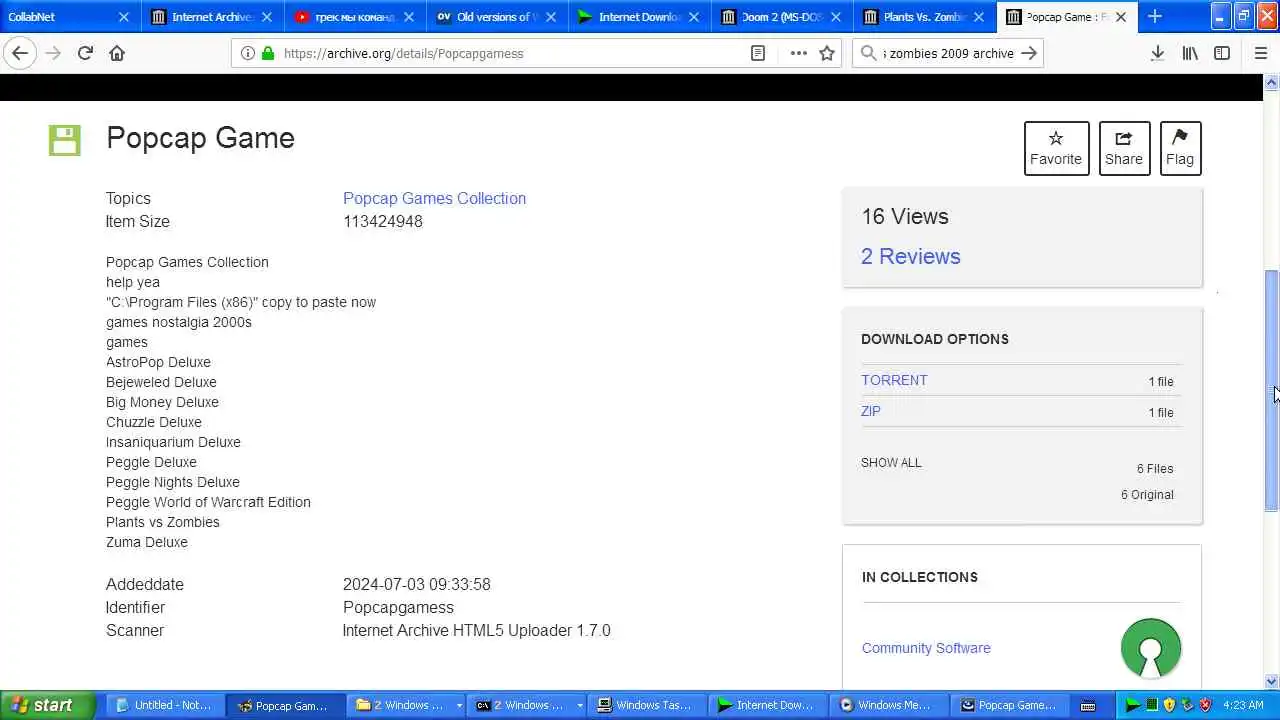Toggle reader view in address bar
The image size is (1280, 720).
pos(758,53)
